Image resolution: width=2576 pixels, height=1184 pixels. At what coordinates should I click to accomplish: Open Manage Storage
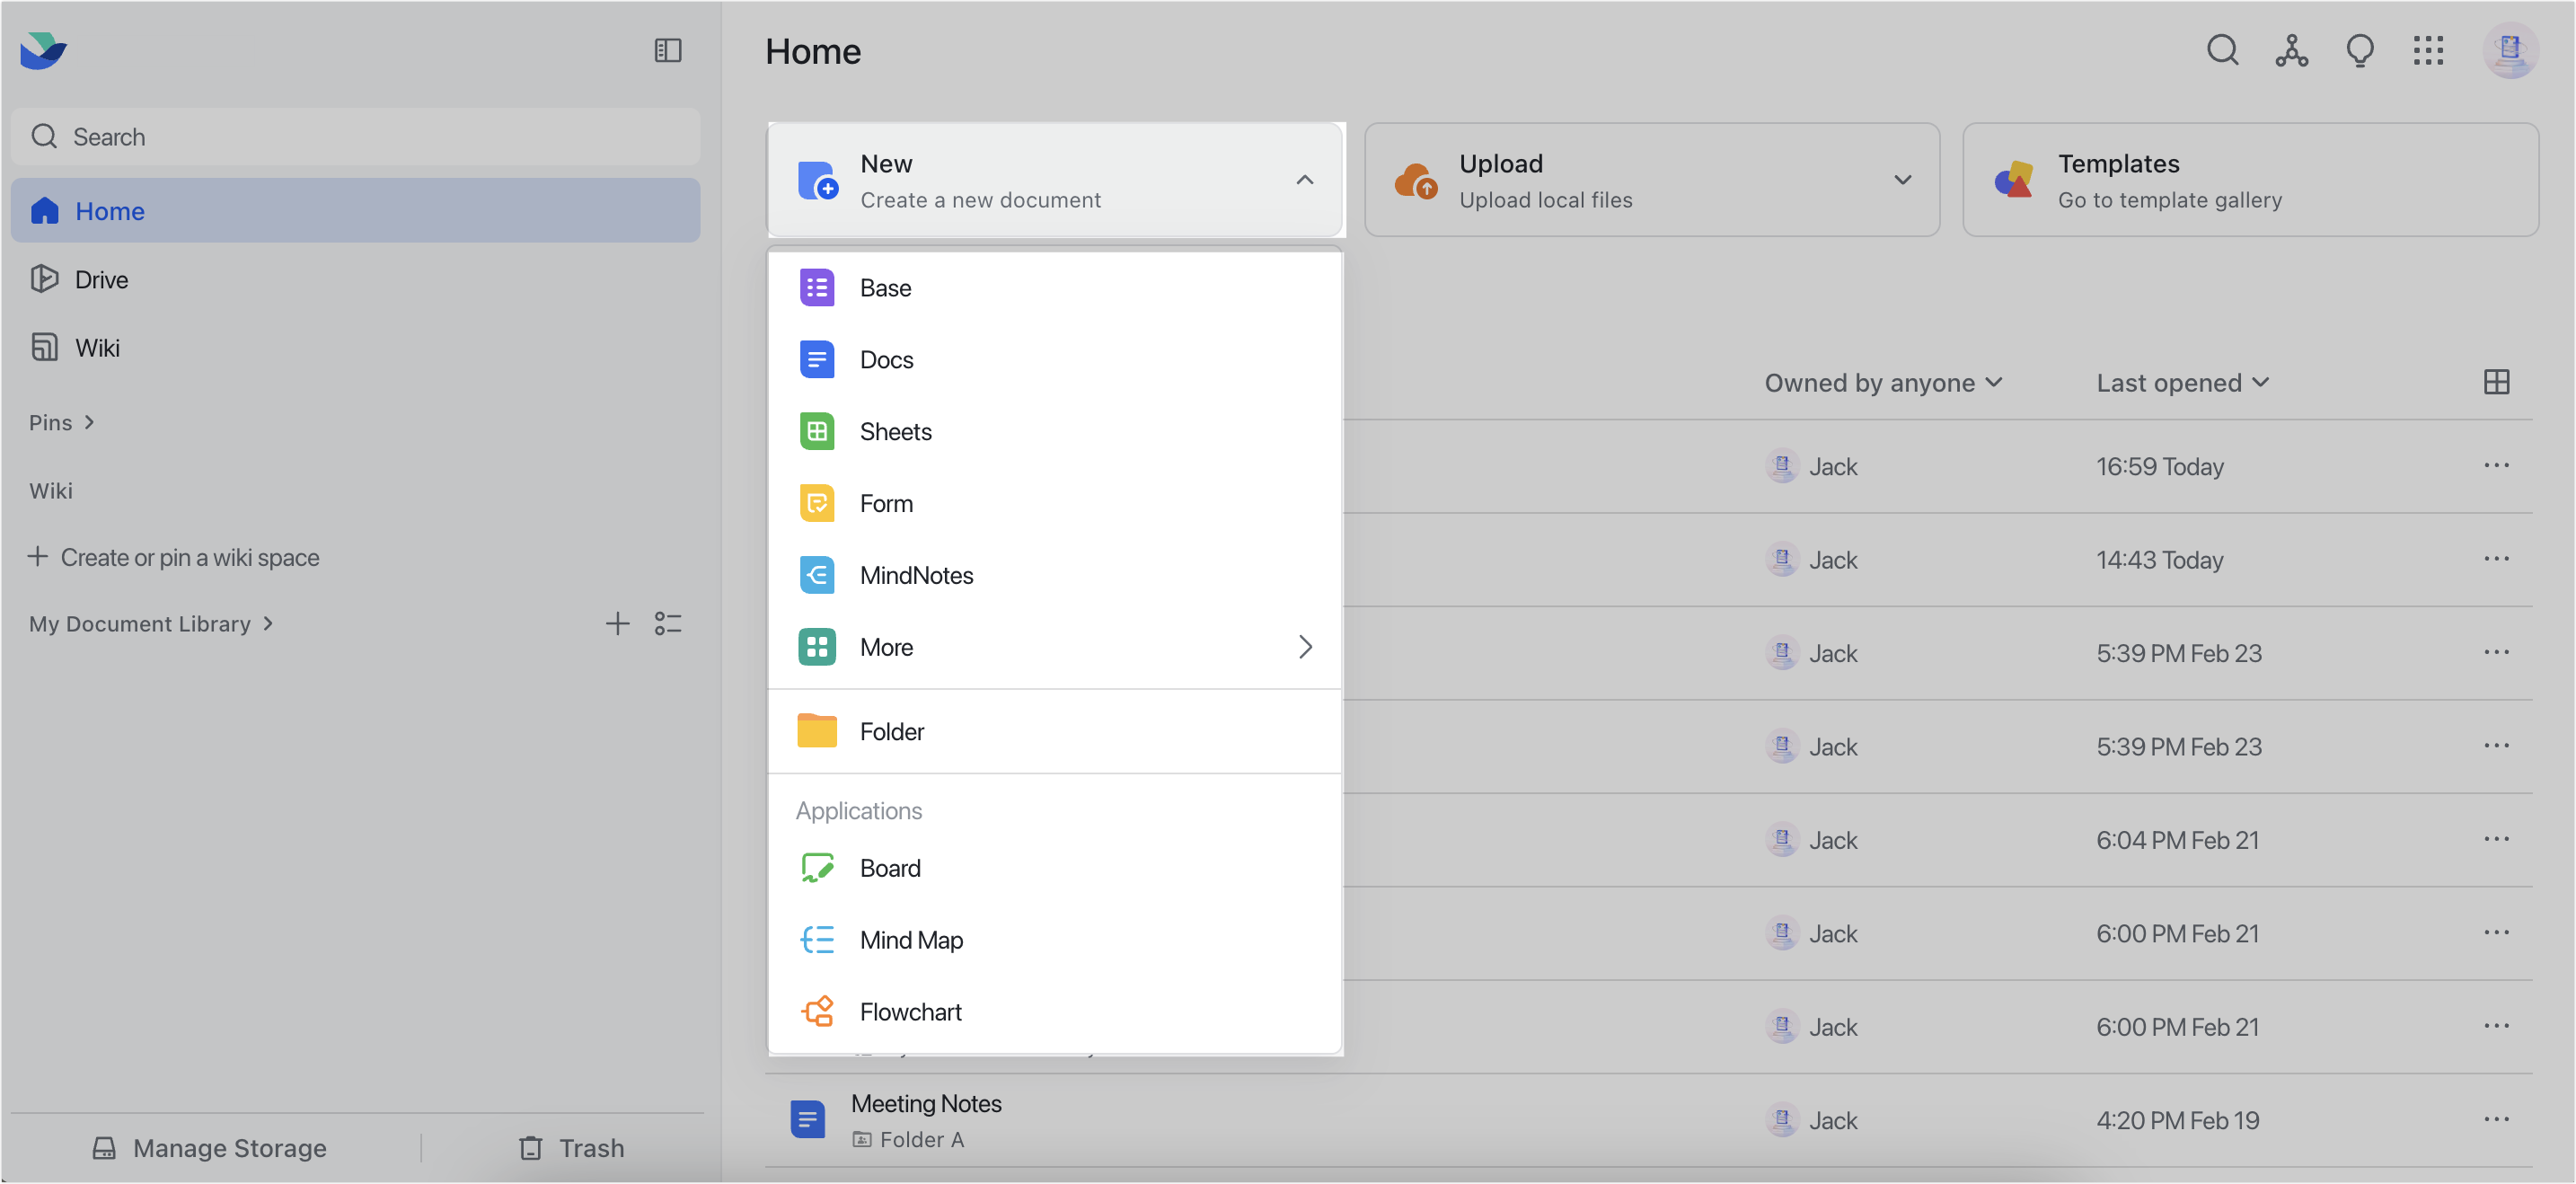point(209,1148)
